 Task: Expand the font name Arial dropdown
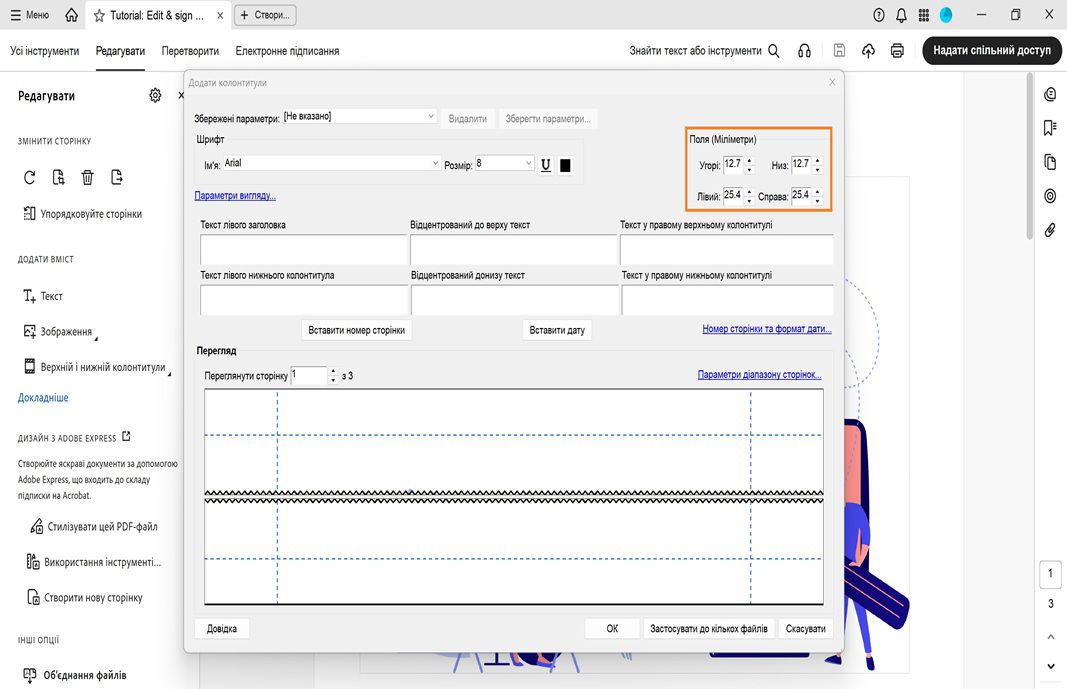tap(436, 163)
